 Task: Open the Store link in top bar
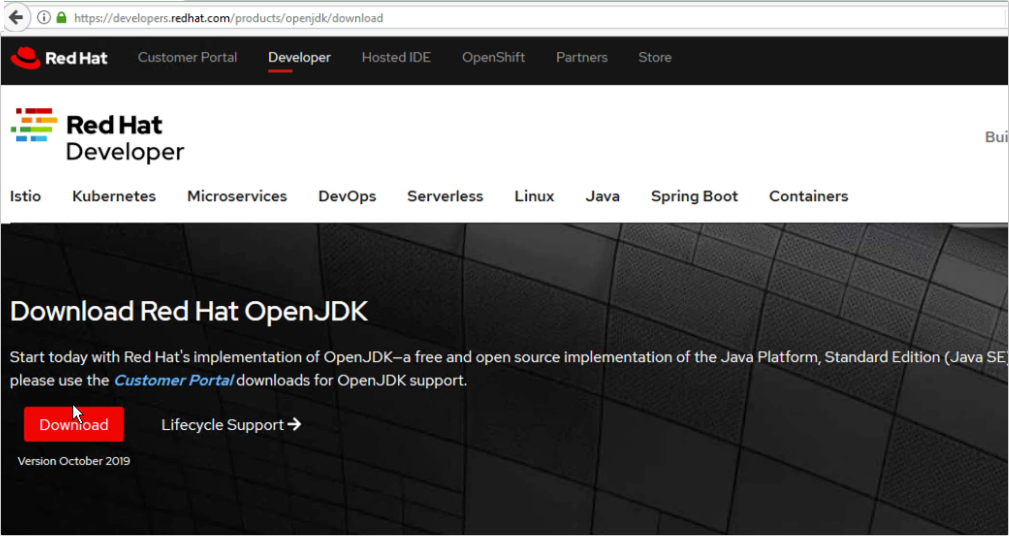[655, 57]
